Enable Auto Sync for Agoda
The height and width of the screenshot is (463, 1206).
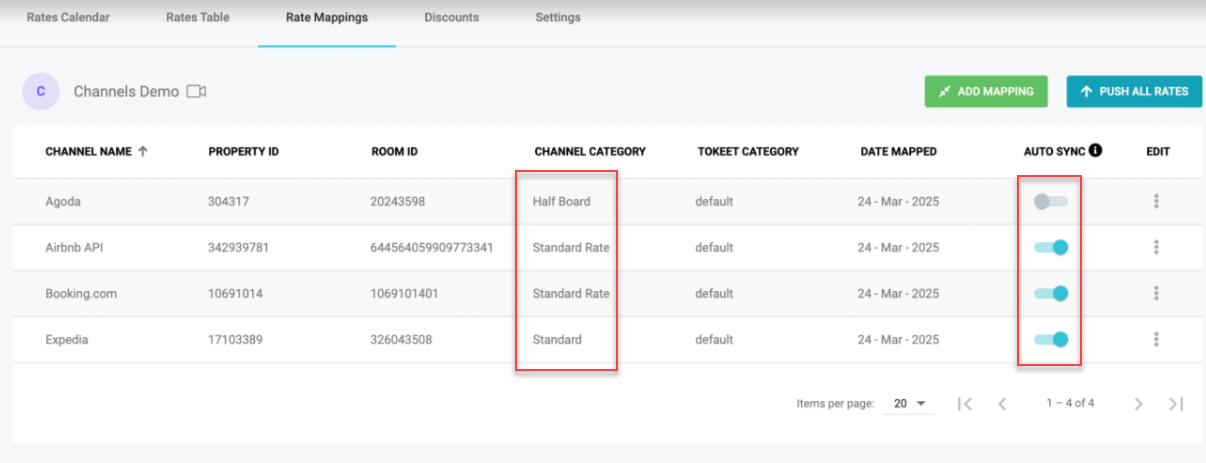[x=1051, y=201]
